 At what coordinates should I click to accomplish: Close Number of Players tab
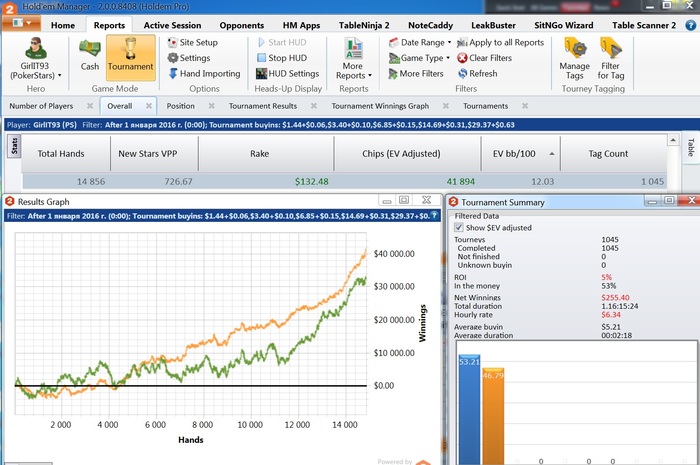pyautogui.click(x=90, y=106)
